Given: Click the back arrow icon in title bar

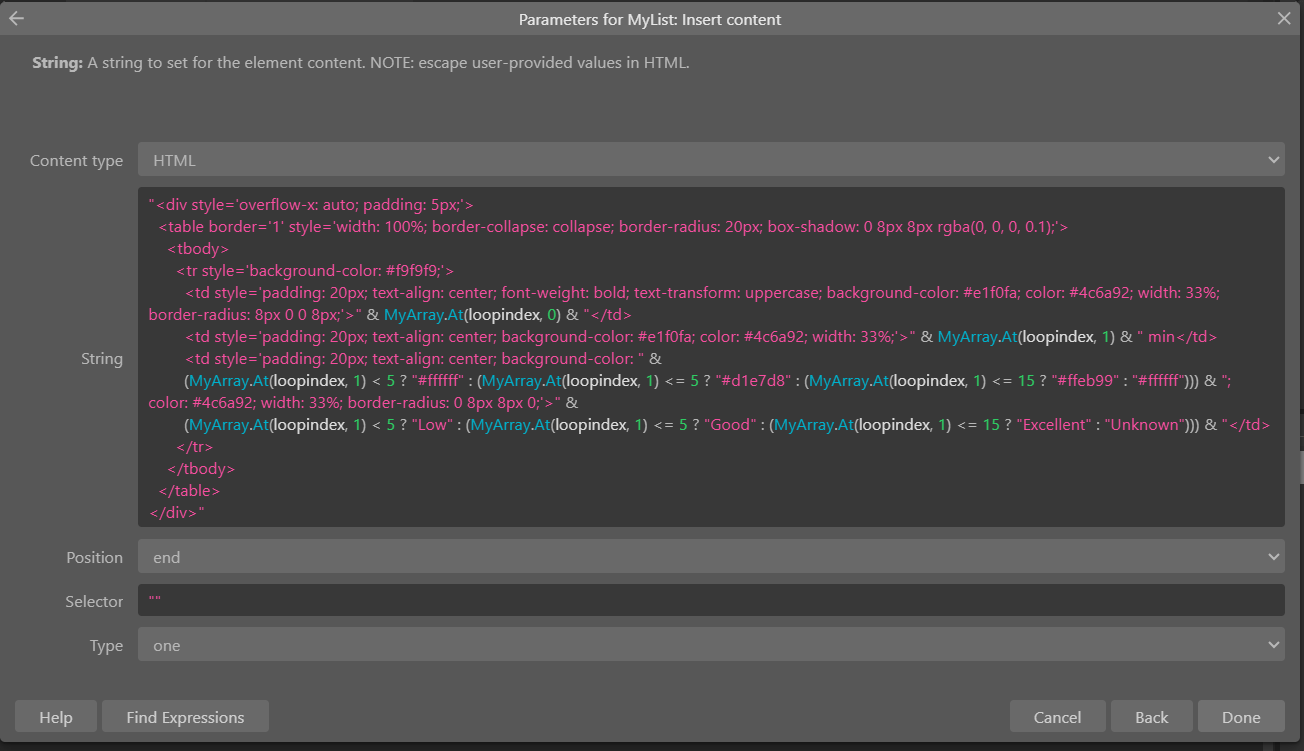Looking at the screenshot, I should coord(16,19).
